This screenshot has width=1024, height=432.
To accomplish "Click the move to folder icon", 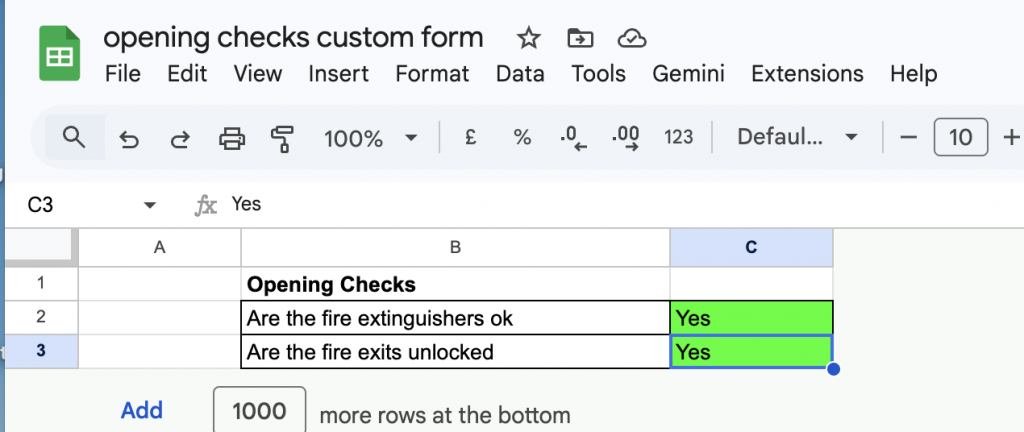I will (579, 39).
